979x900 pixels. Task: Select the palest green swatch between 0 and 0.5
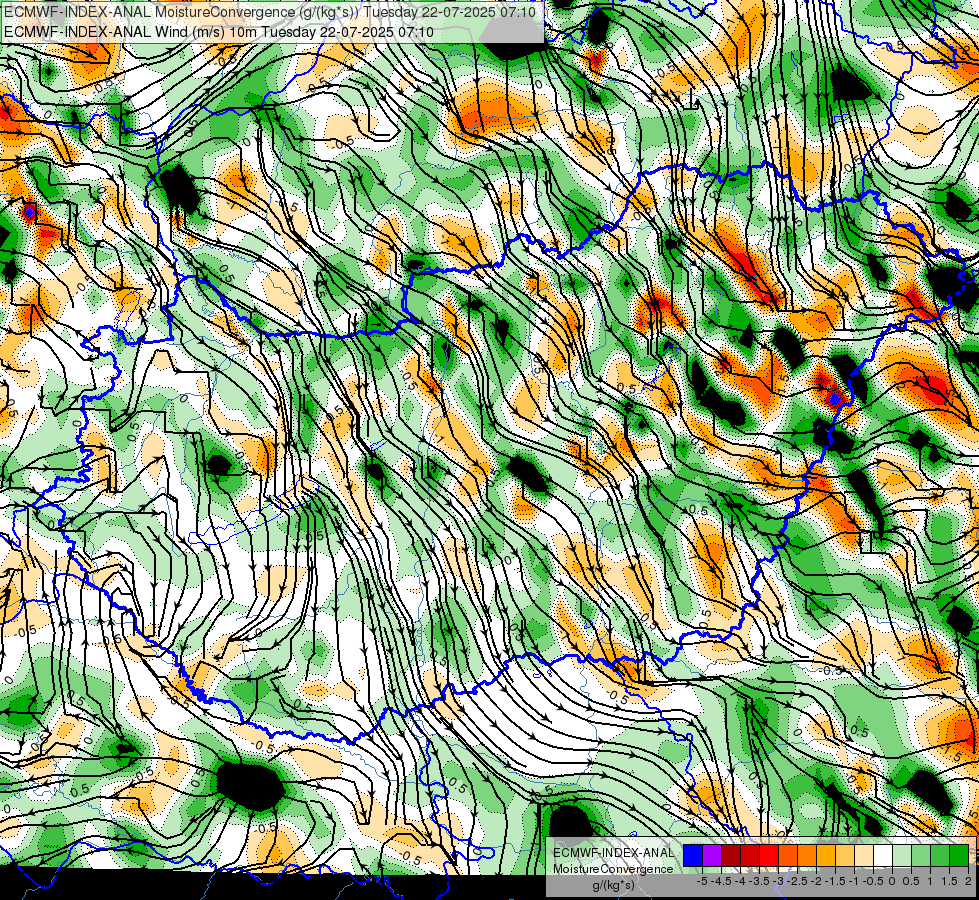[x=902, y=855]
